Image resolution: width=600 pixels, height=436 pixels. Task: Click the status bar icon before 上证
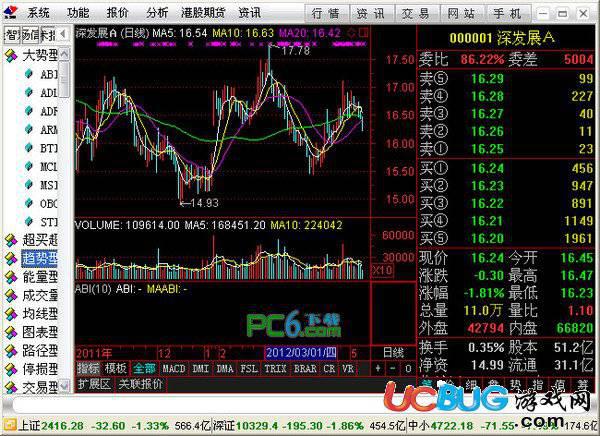coord(10,425)
